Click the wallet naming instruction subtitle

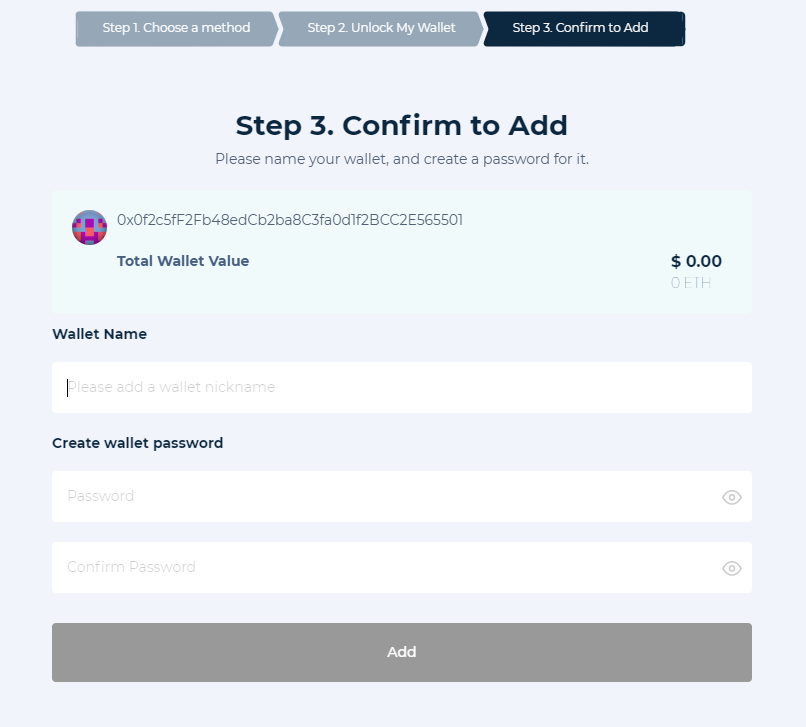coord(402,159)
